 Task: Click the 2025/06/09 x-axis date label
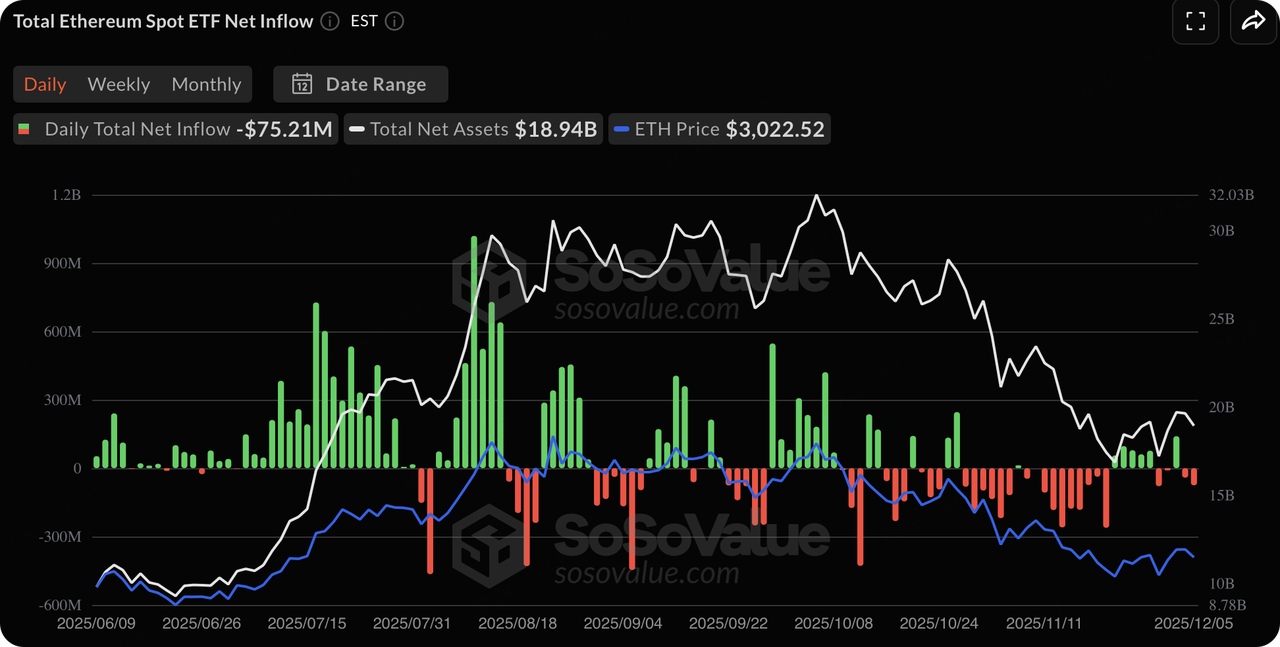(99, 623)
